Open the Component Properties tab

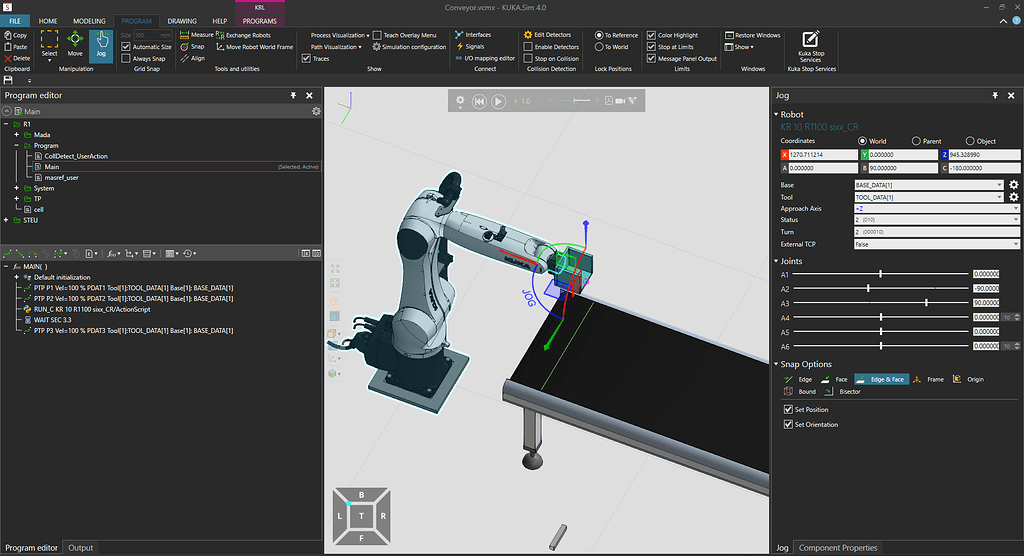click(838, 547)
